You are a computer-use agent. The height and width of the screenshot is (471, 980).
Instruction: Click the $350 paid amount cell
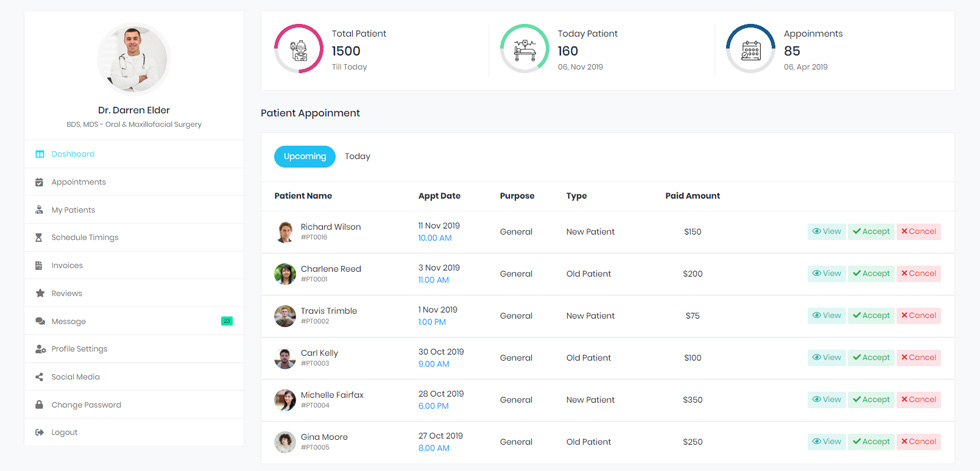[692, 400]
